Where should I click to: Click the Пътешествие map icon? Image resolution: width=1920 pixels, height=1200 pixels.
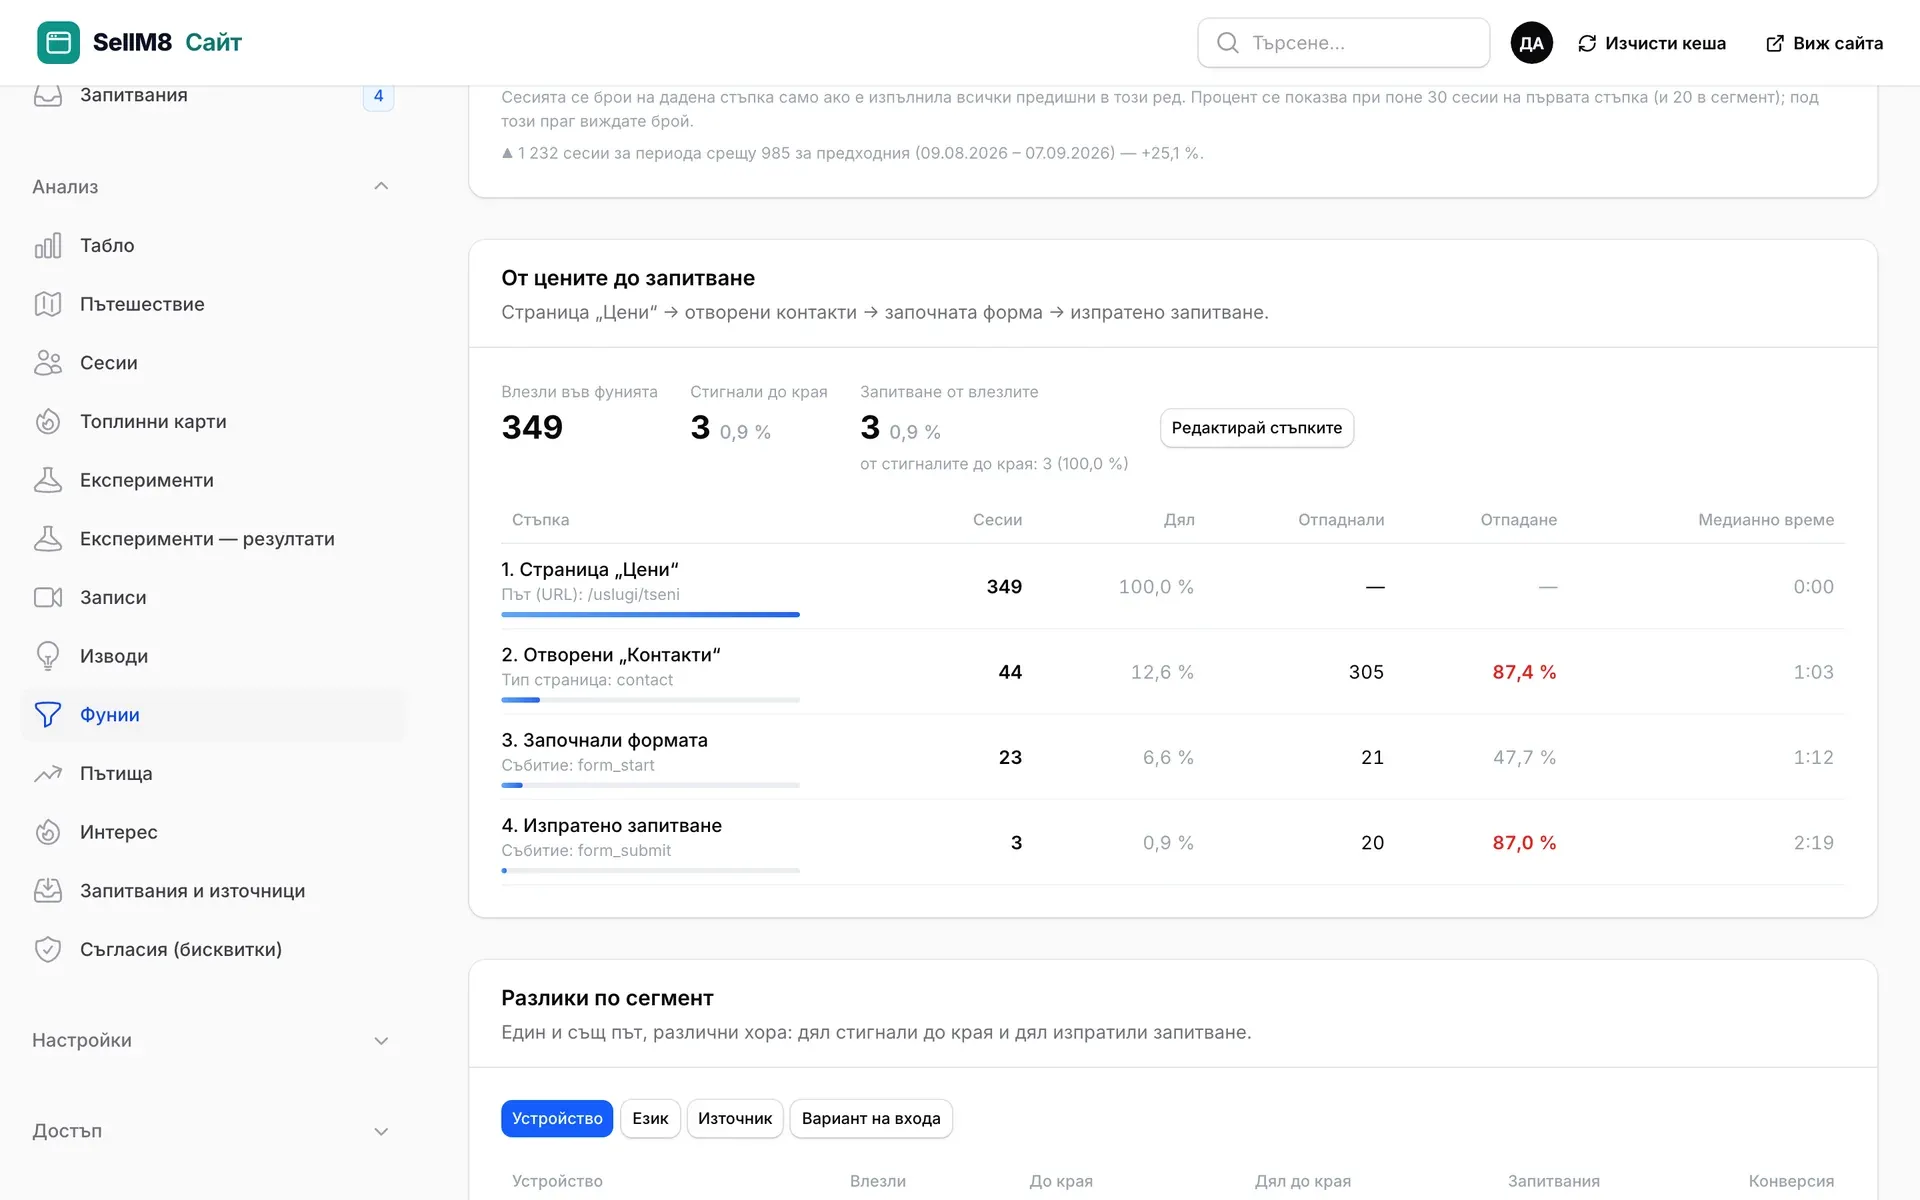[x=48, y=304]
